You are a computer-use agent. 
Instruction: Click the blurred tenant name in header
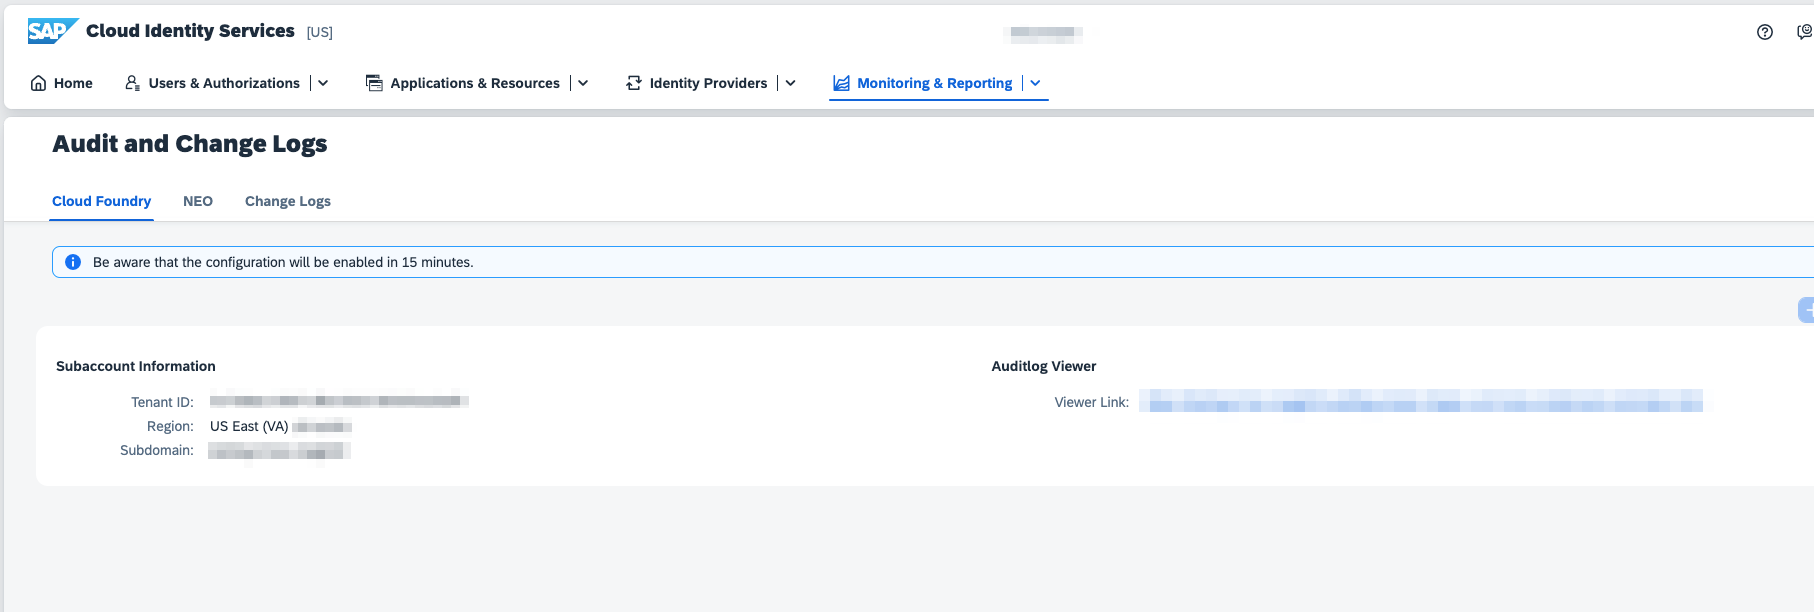point(1042,33)
